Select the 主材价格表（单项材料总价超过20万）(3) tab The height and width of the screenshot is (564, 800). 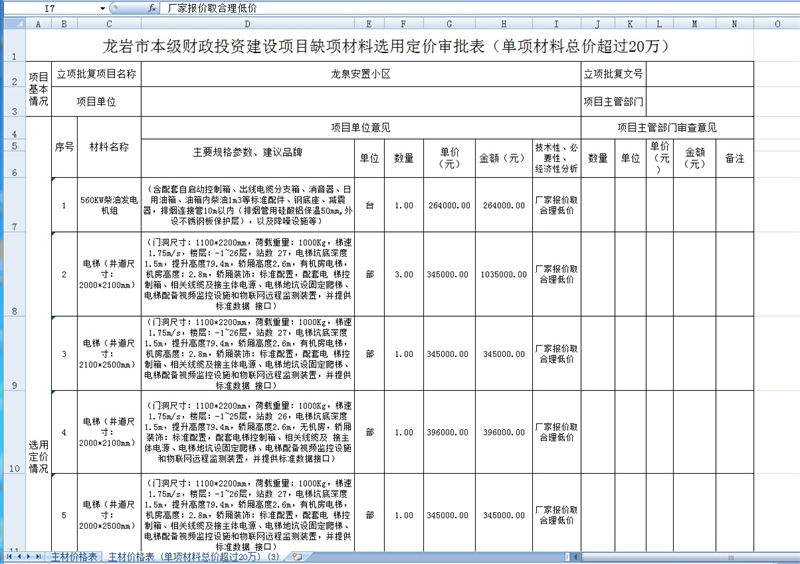[193, 556]
